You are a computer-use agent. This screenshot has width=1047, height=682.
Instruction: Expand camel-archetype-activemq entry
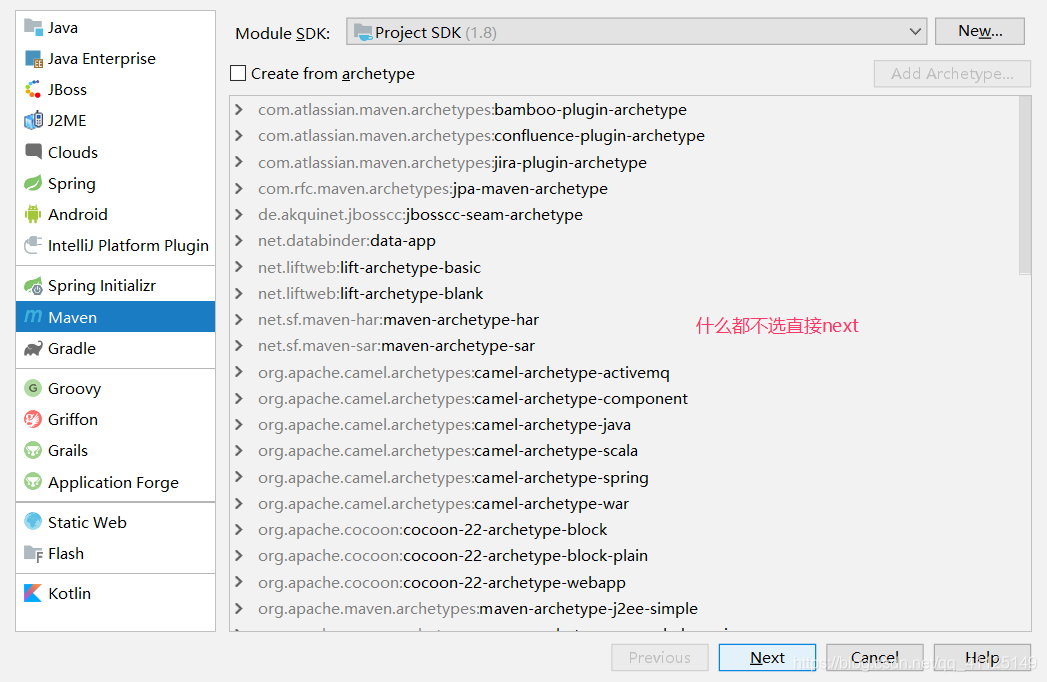click(239, 372)
